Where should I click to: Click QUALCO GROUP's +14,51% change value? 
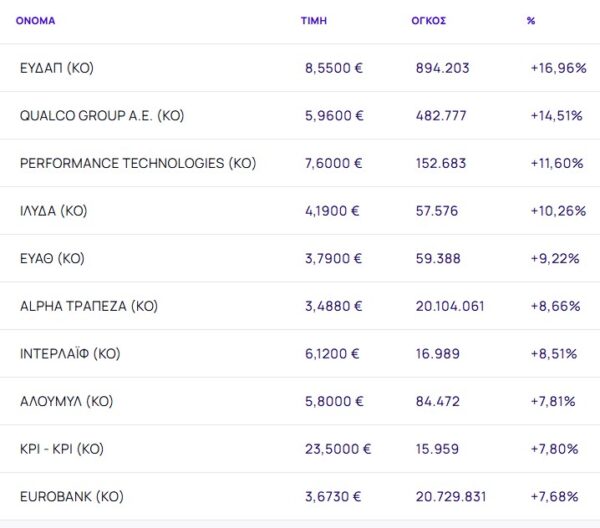pos(557,116)
